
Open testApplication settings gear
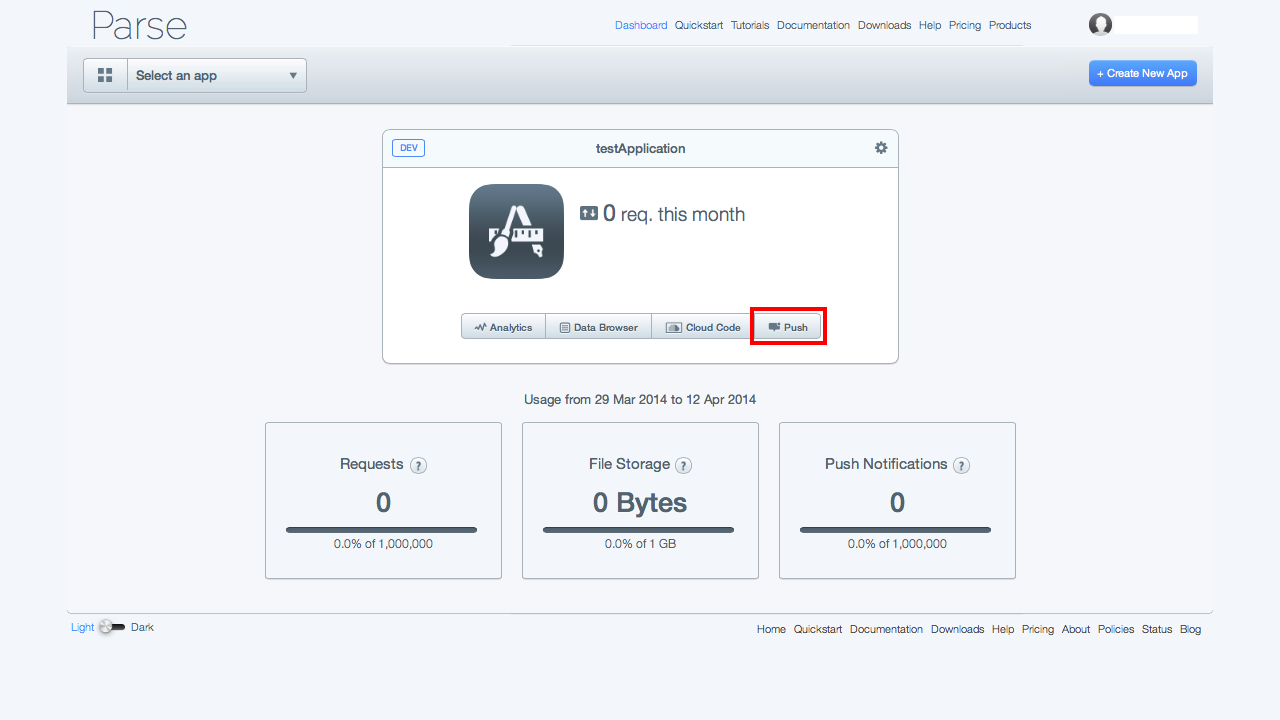881,147
